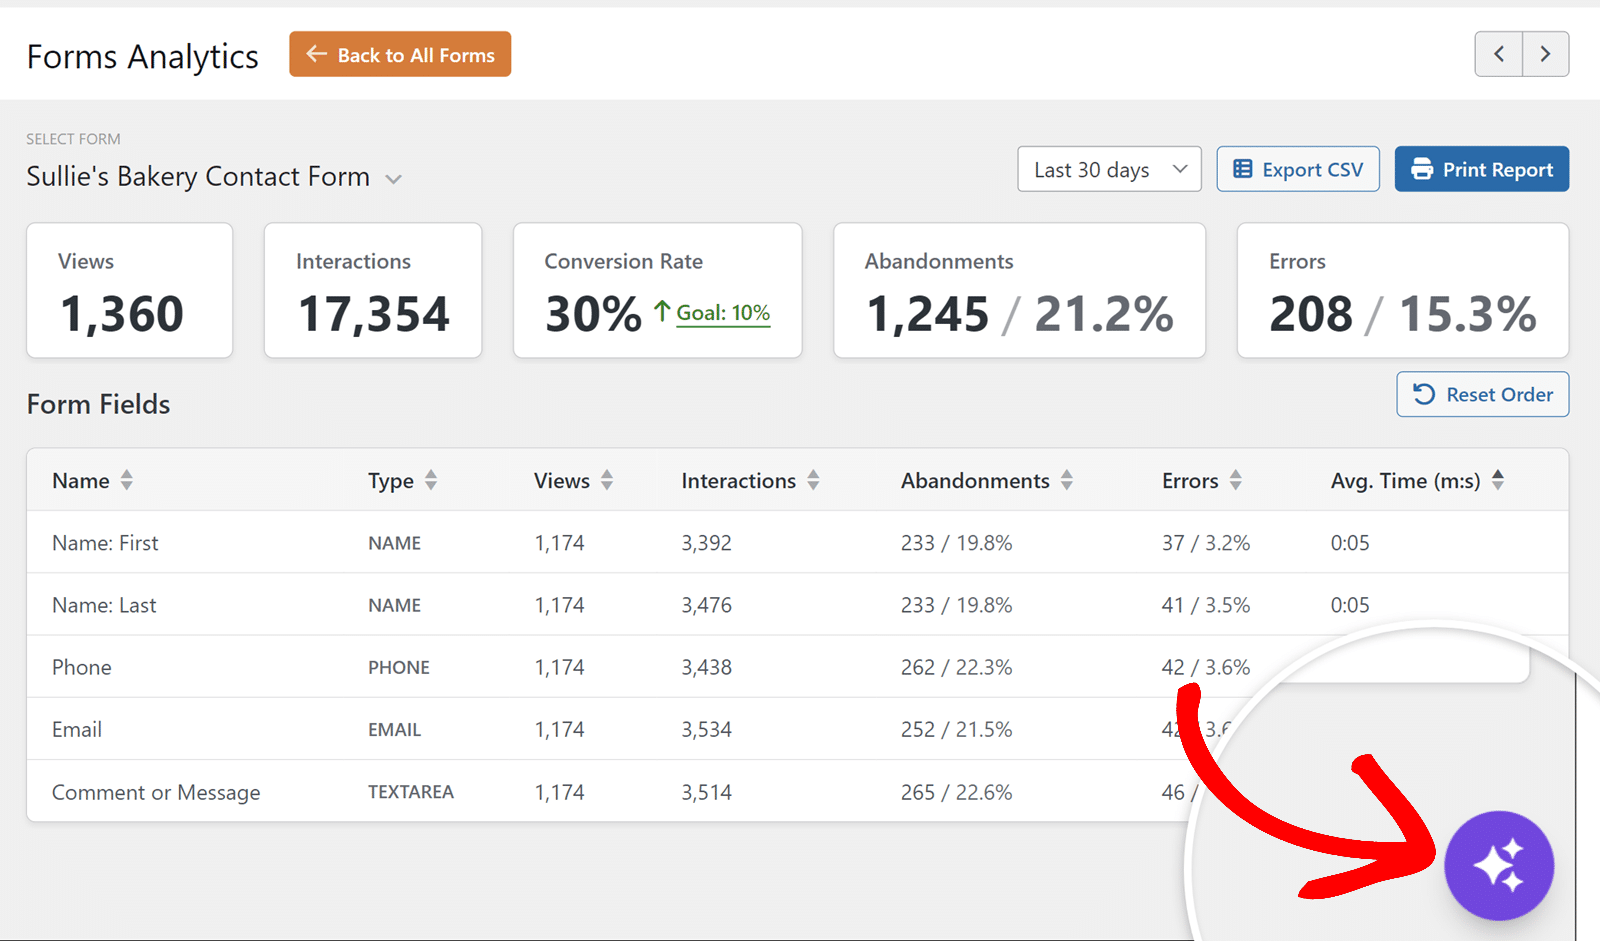Select the Errors card showing 208
This screenshot has width=1600, height=941.
[1403, 290]
